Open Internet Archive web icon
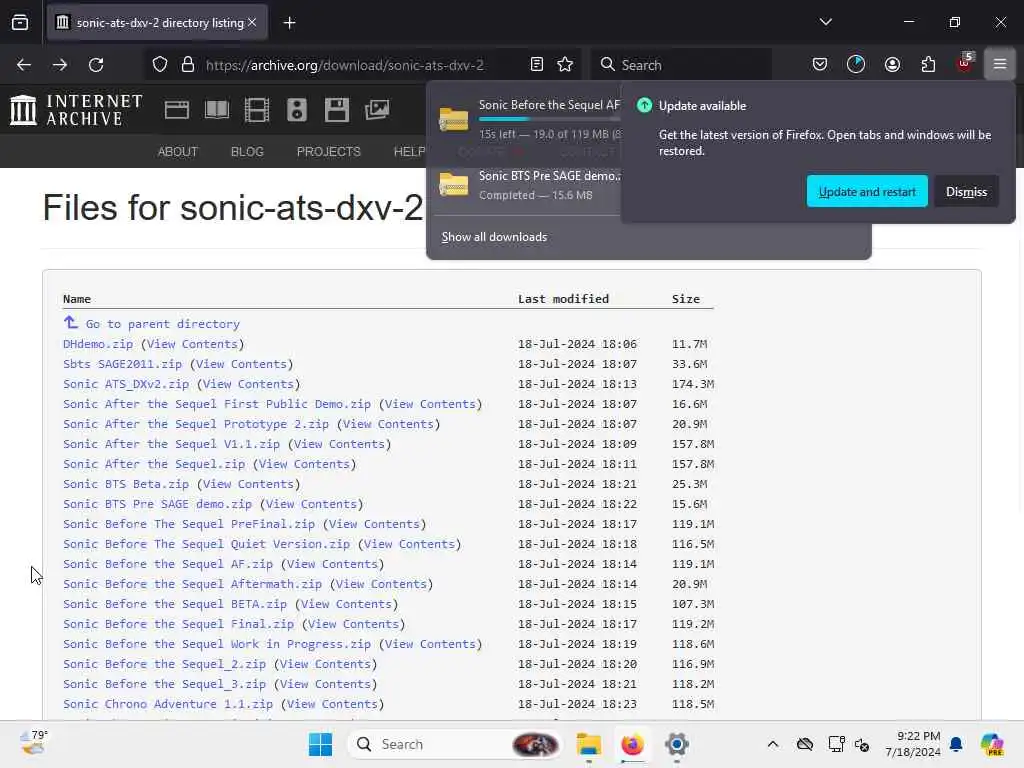The image size is (1024, 768). [177, 110]
